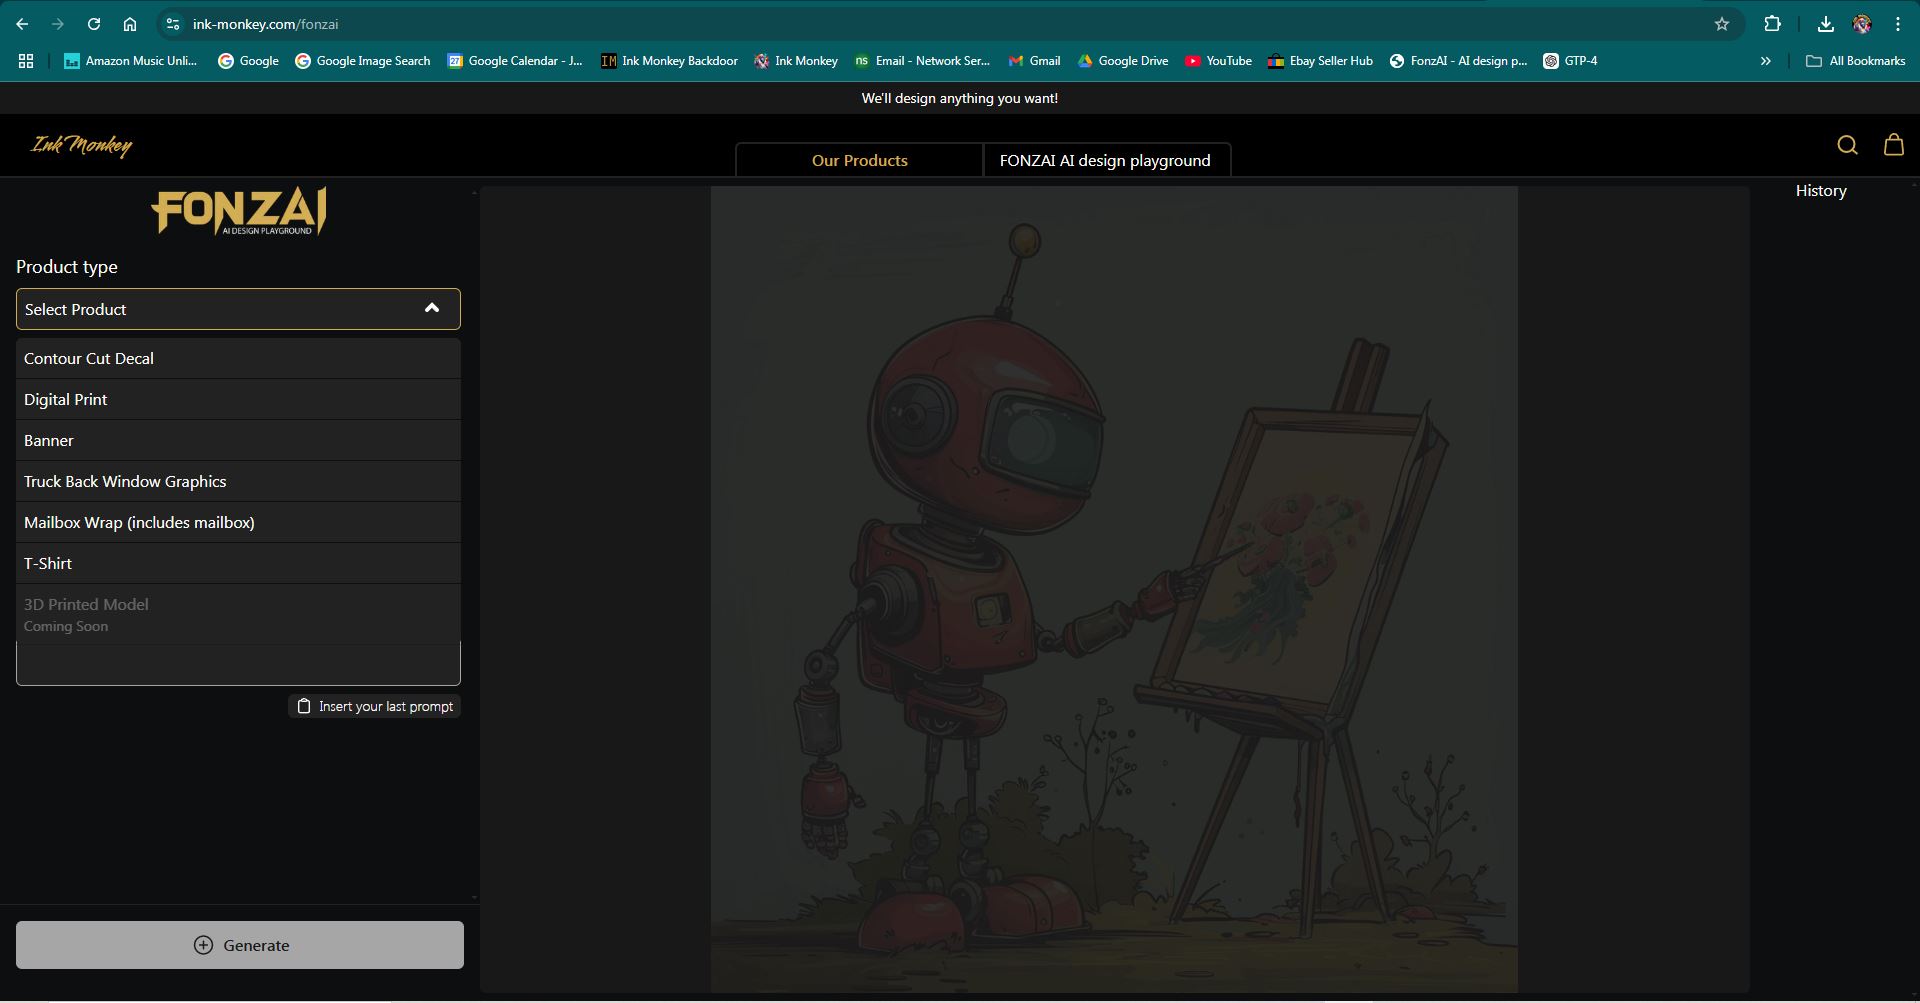Click inside the prompt text box
Image resolution: width=1920 pixels, height=1003 pixels.
pos(238,664)
